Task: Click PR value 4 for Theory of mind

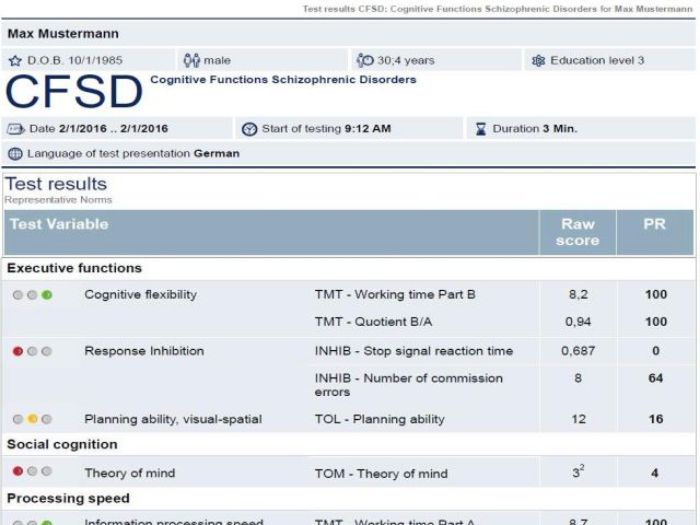Action: click(655, 473)
